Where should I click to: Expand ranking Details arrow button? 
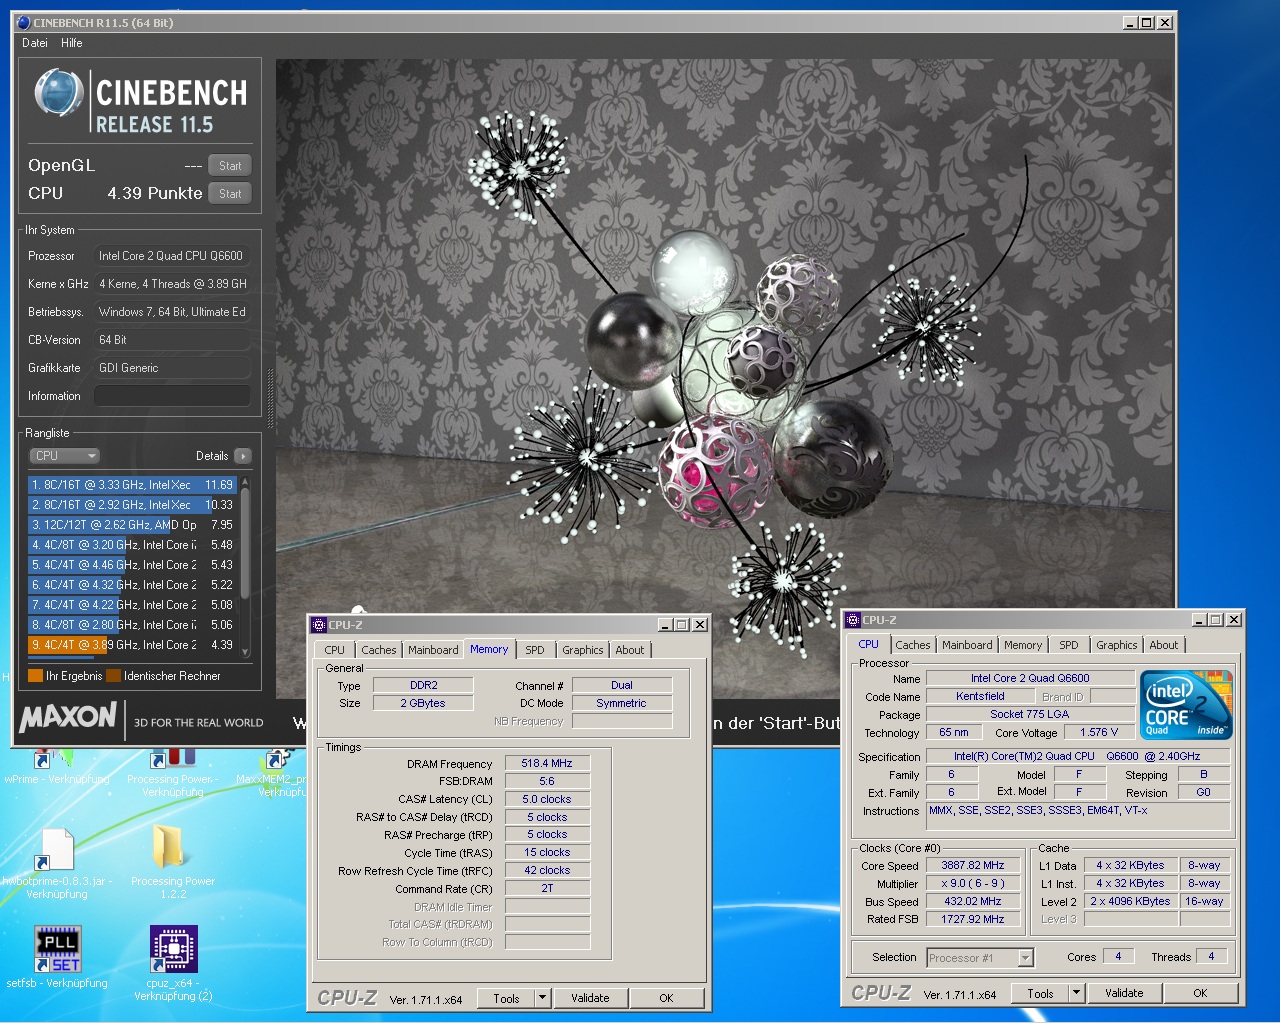[242, 456]
